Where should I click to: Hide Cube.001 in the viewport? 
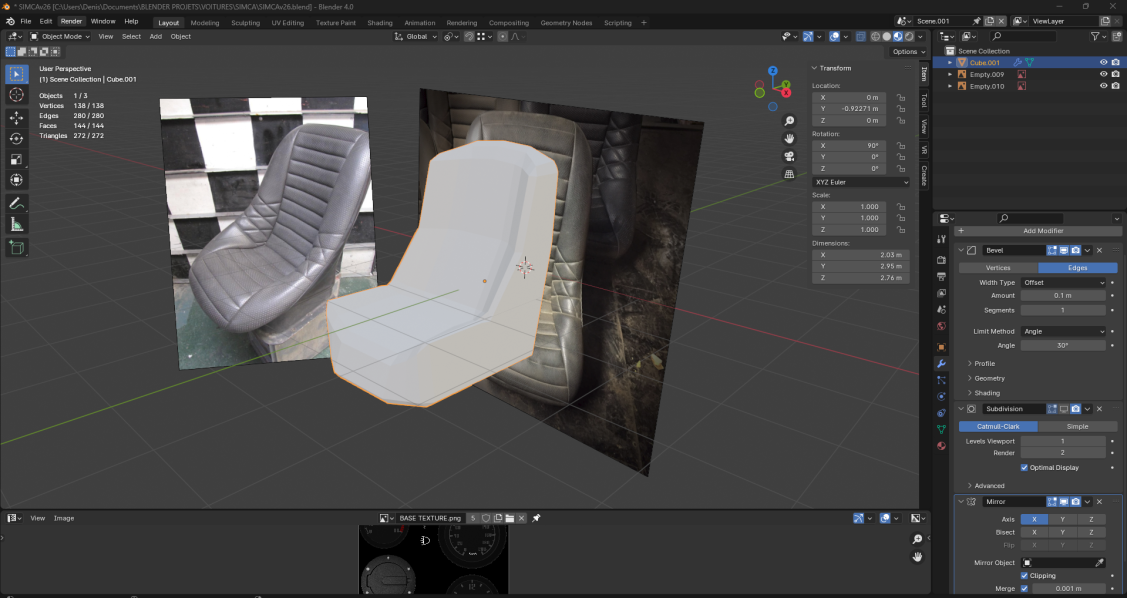(1104, 62)
